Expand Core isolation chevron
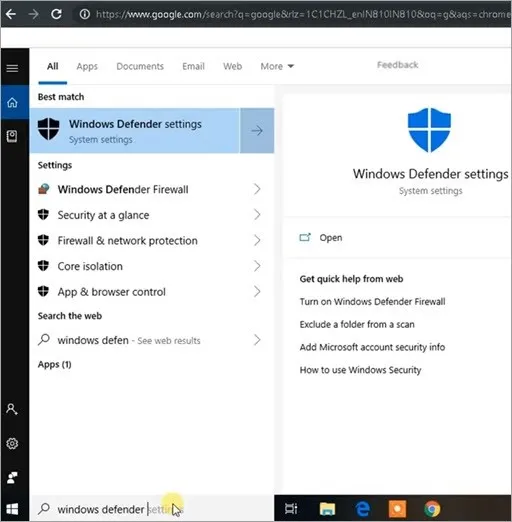This screenshot has width=512, height=522. [x=257, y=266]
